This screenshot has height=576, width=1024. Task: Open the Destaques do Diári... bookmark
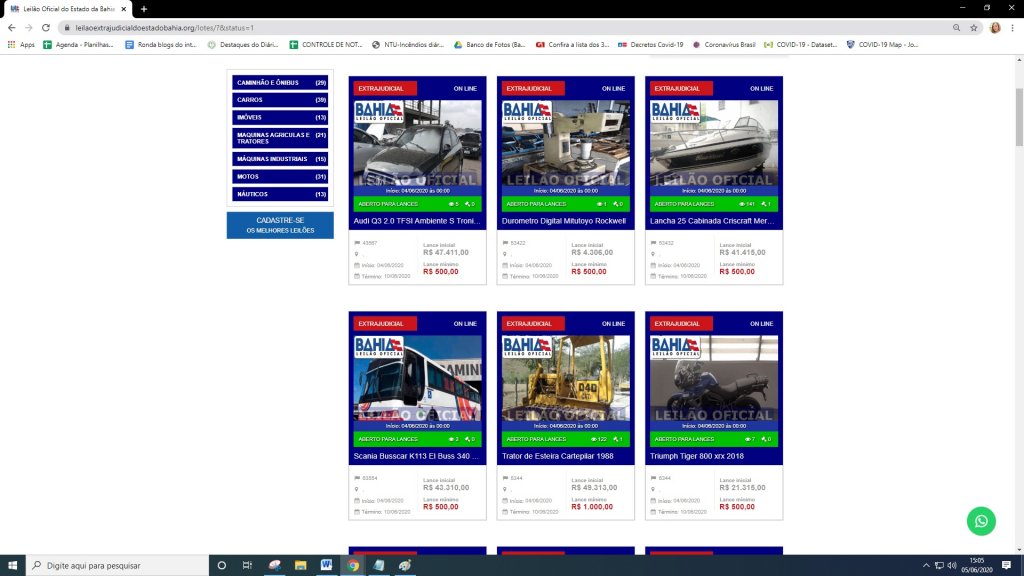coord(242,44)
